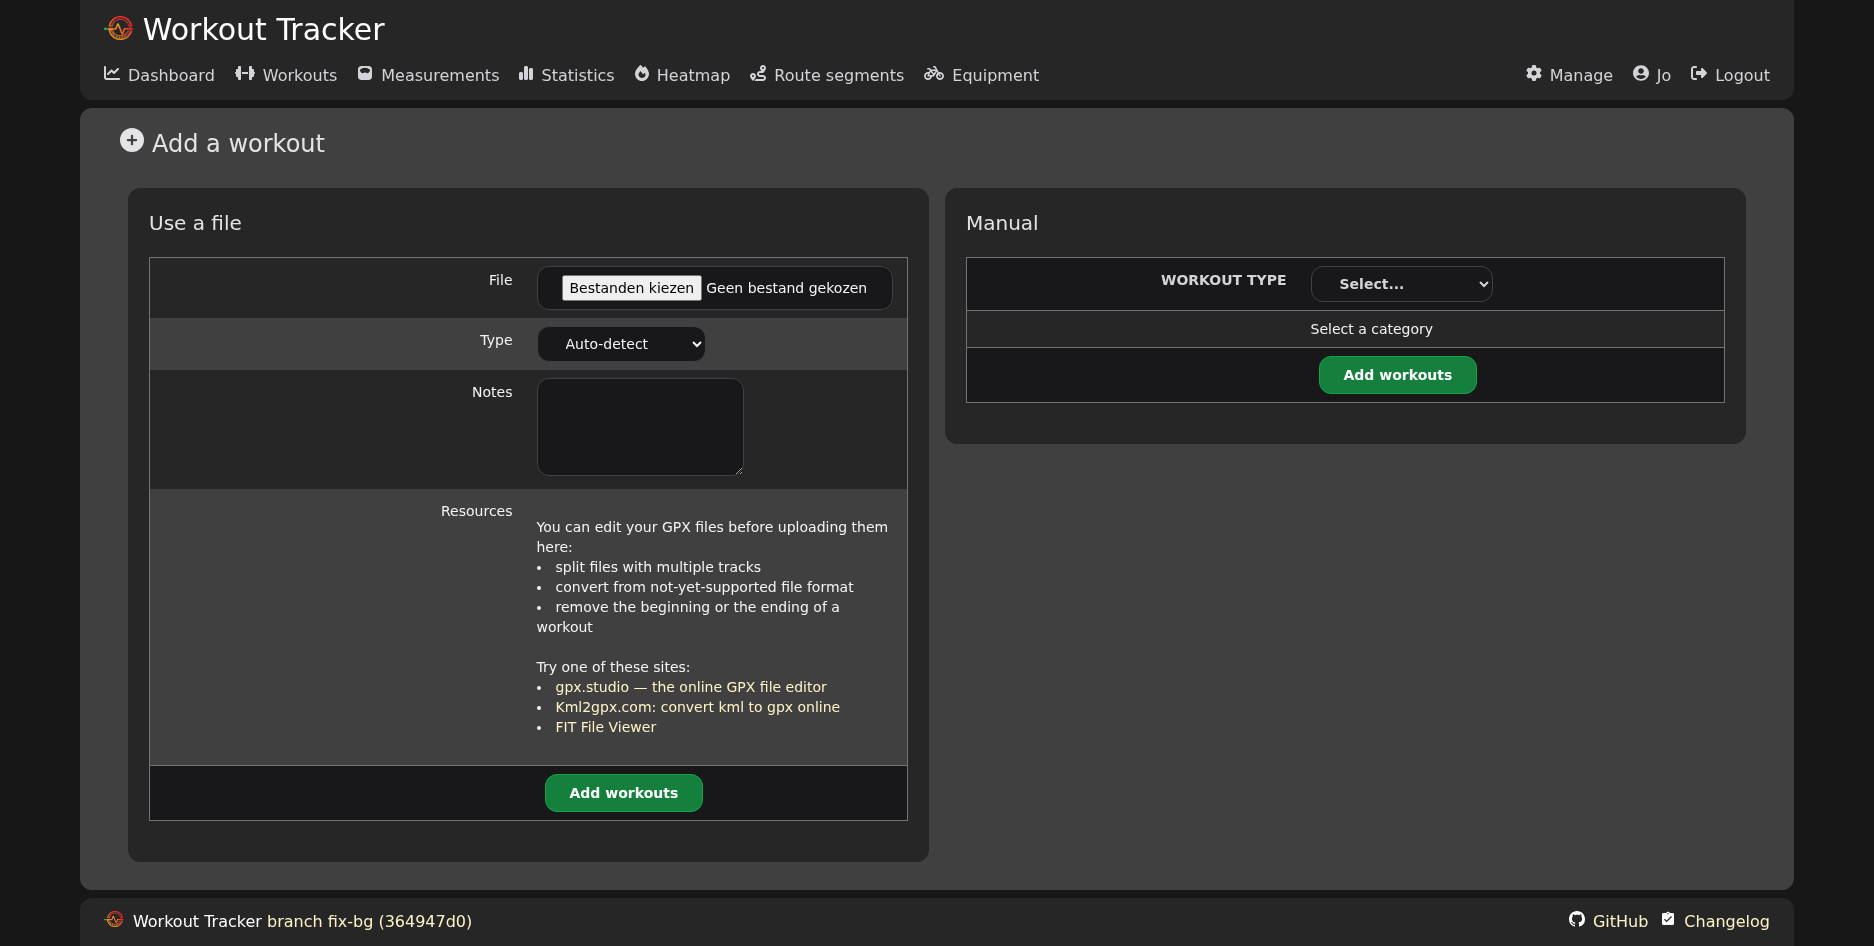Click the Workouts dumbbell icon
The image size is (1874, 946).
245,74
